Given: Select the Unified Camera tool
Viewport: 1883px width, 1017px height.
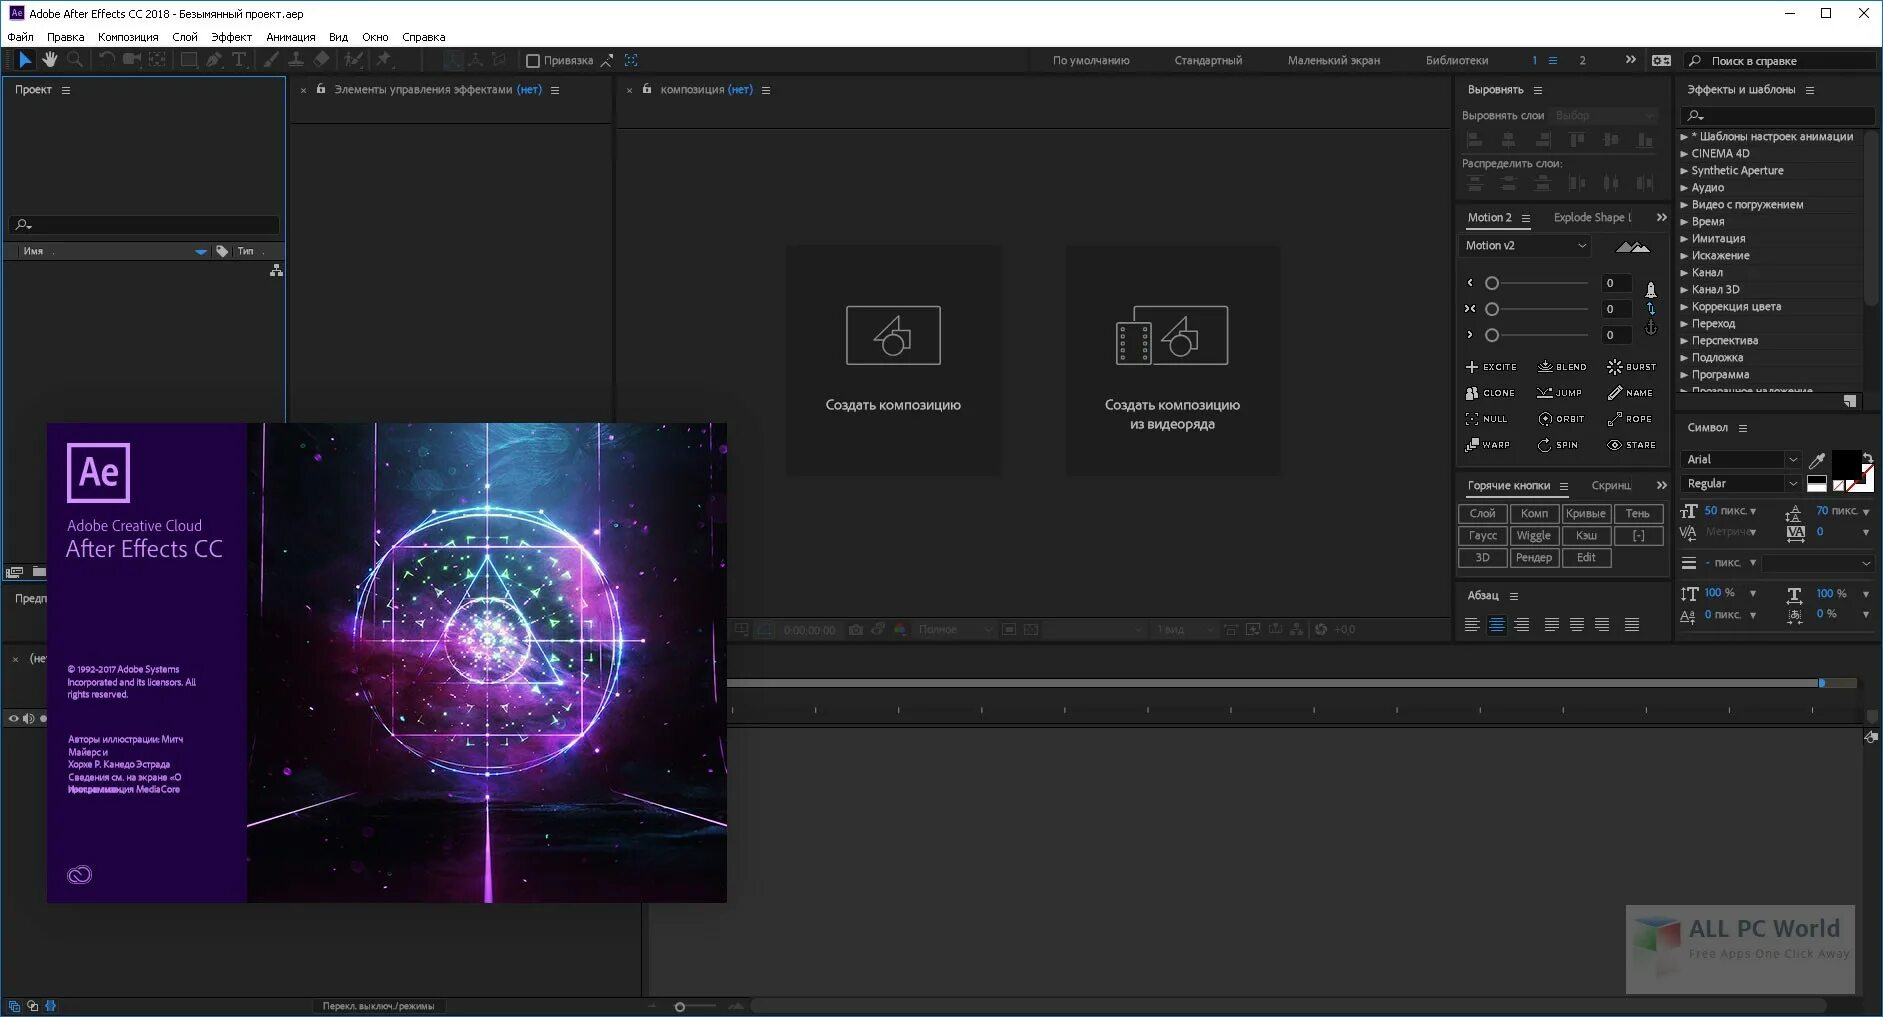Looking at the screenshot, I should point(131,60).
